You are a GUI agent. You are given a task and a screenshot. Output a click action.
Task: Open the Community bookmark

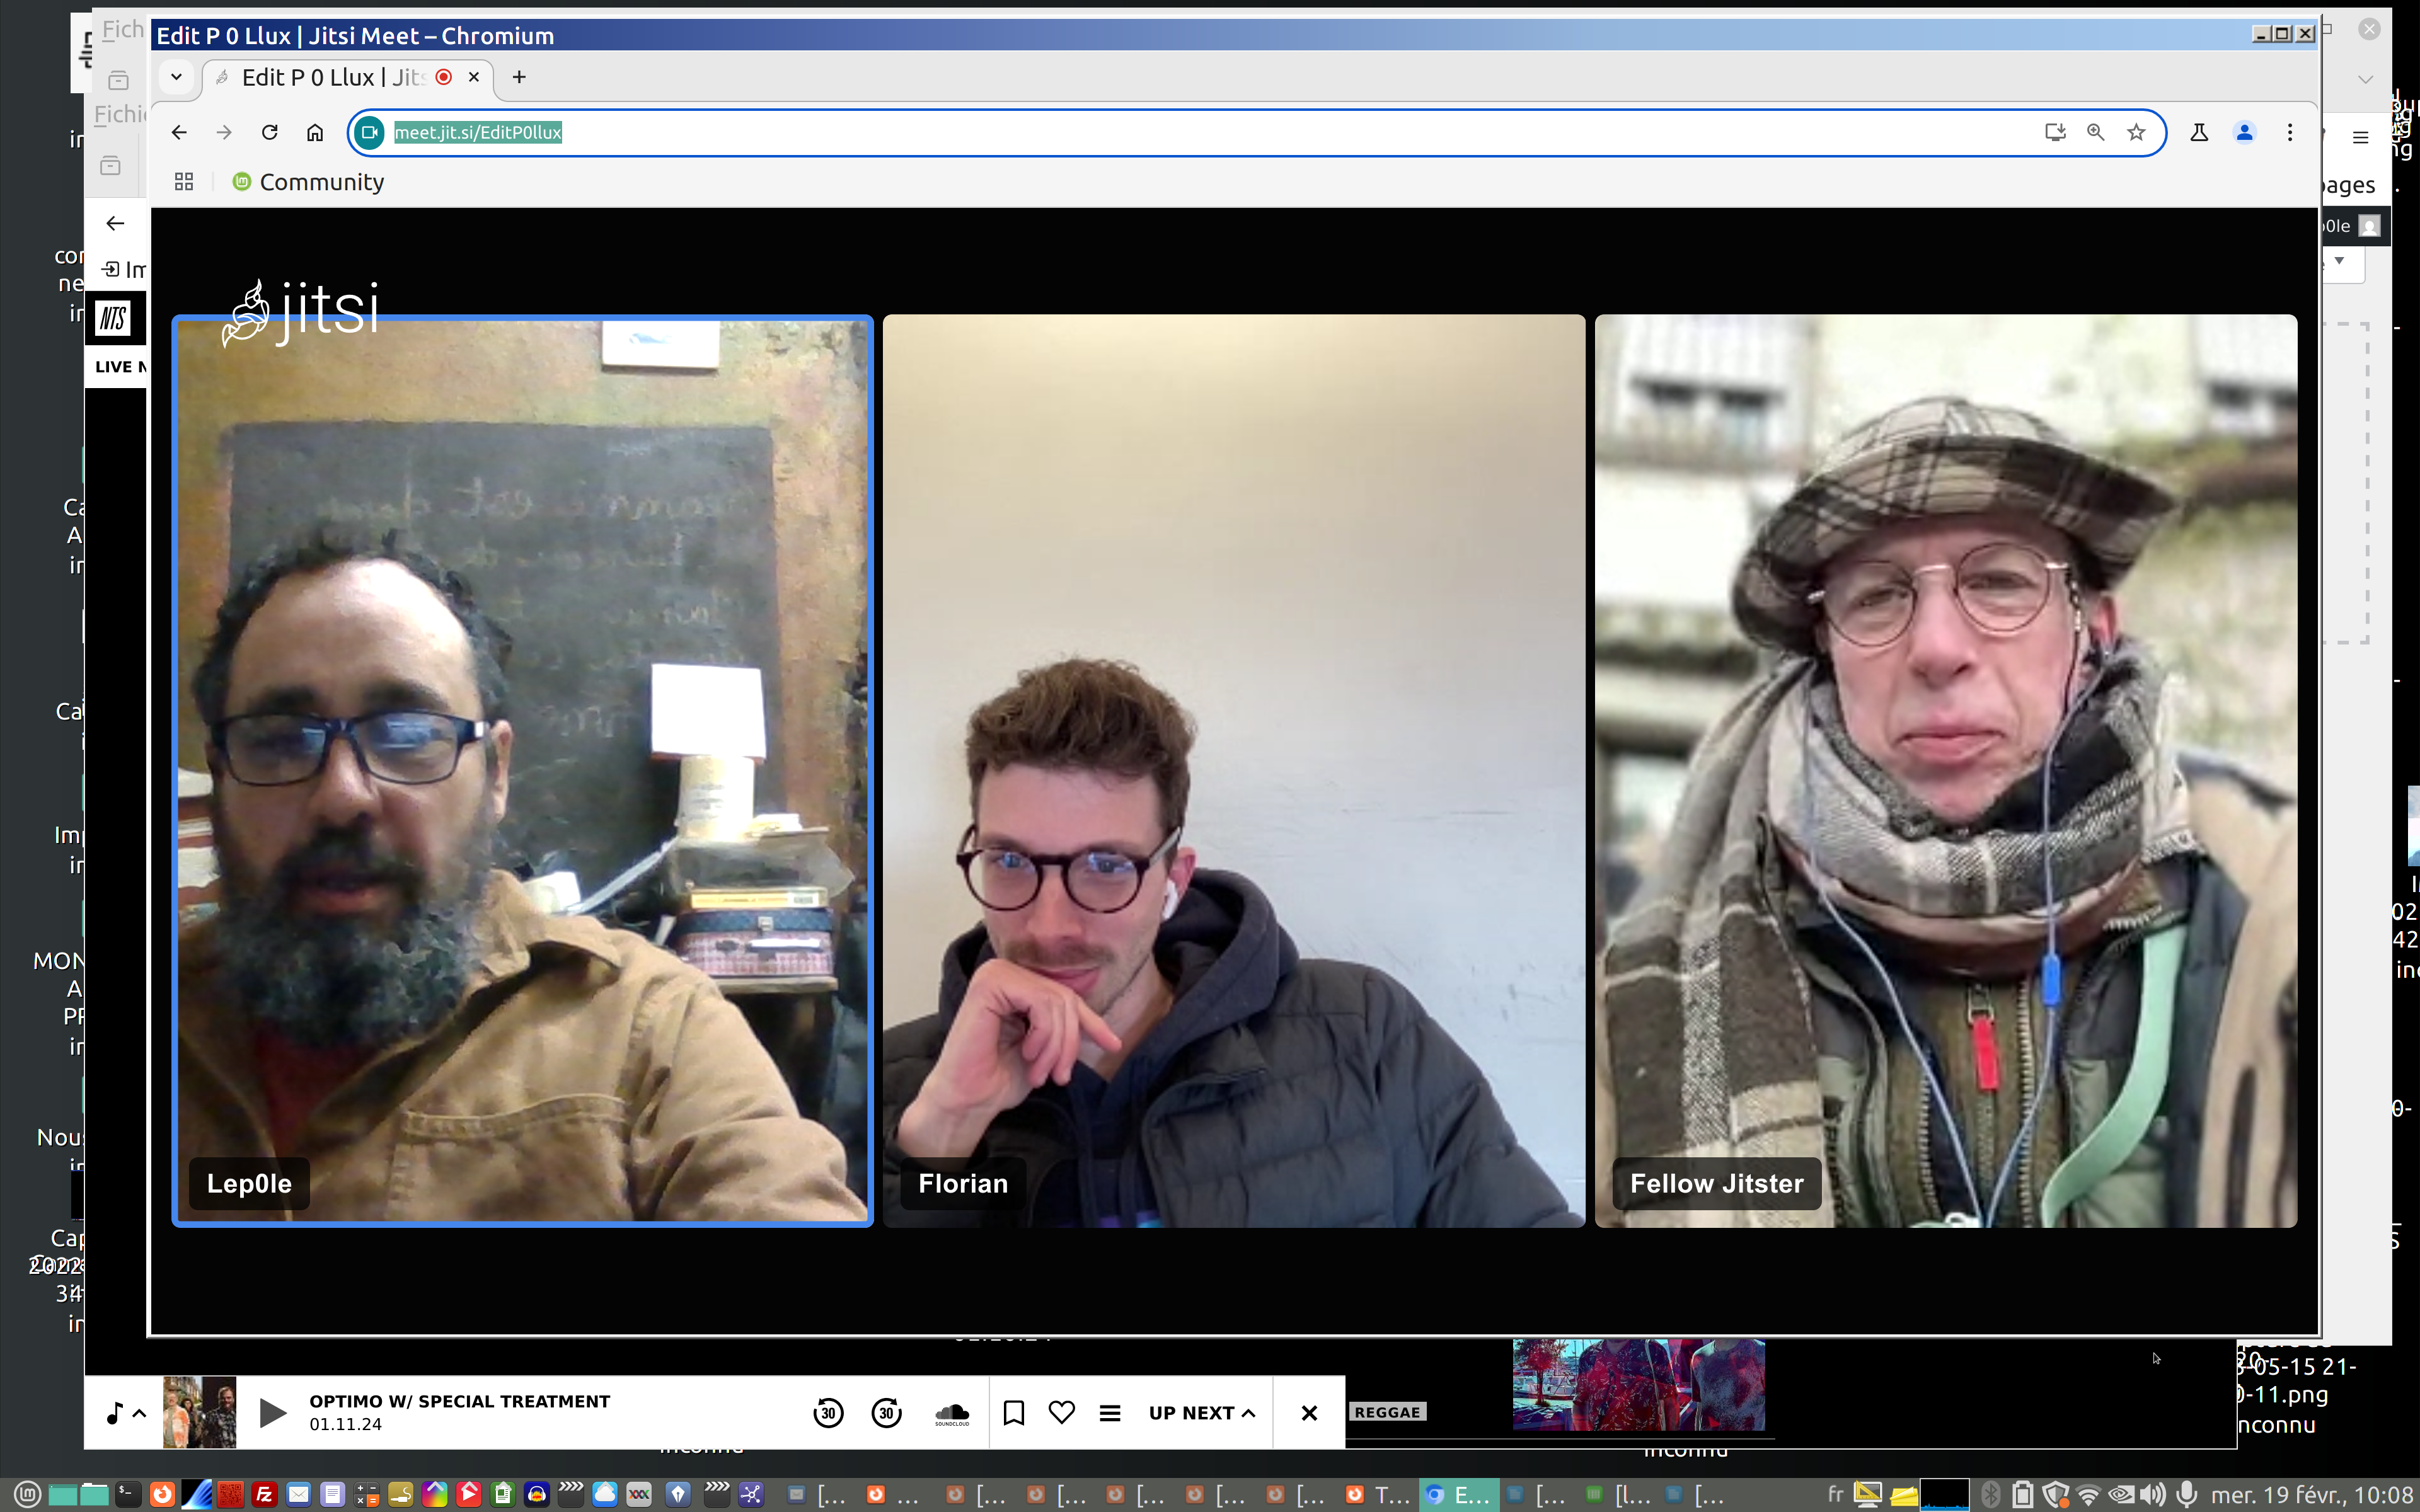point(308,182)
